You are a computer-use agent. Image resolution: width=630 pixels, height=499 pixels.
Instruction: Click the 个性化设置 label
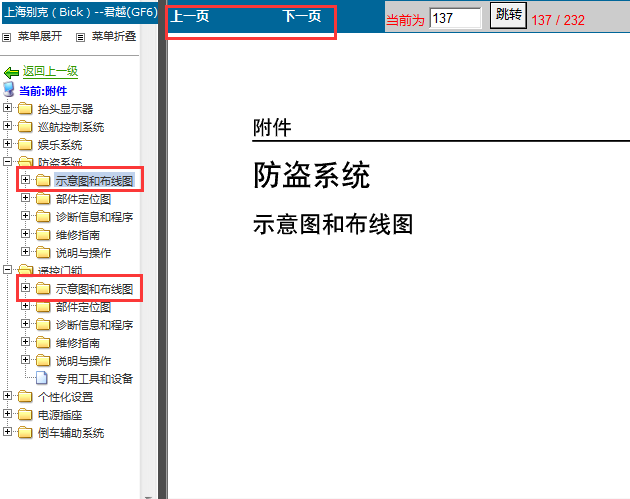pyautogui.click(x=65, y=397)
